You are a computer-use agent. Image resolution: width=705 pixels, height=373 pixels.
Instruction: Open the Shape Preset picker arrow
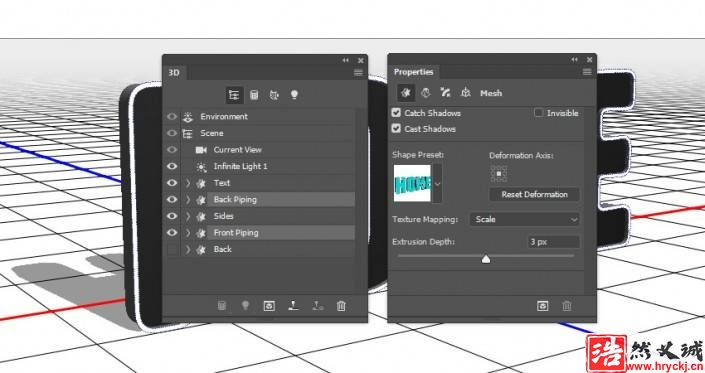[437, 183]
